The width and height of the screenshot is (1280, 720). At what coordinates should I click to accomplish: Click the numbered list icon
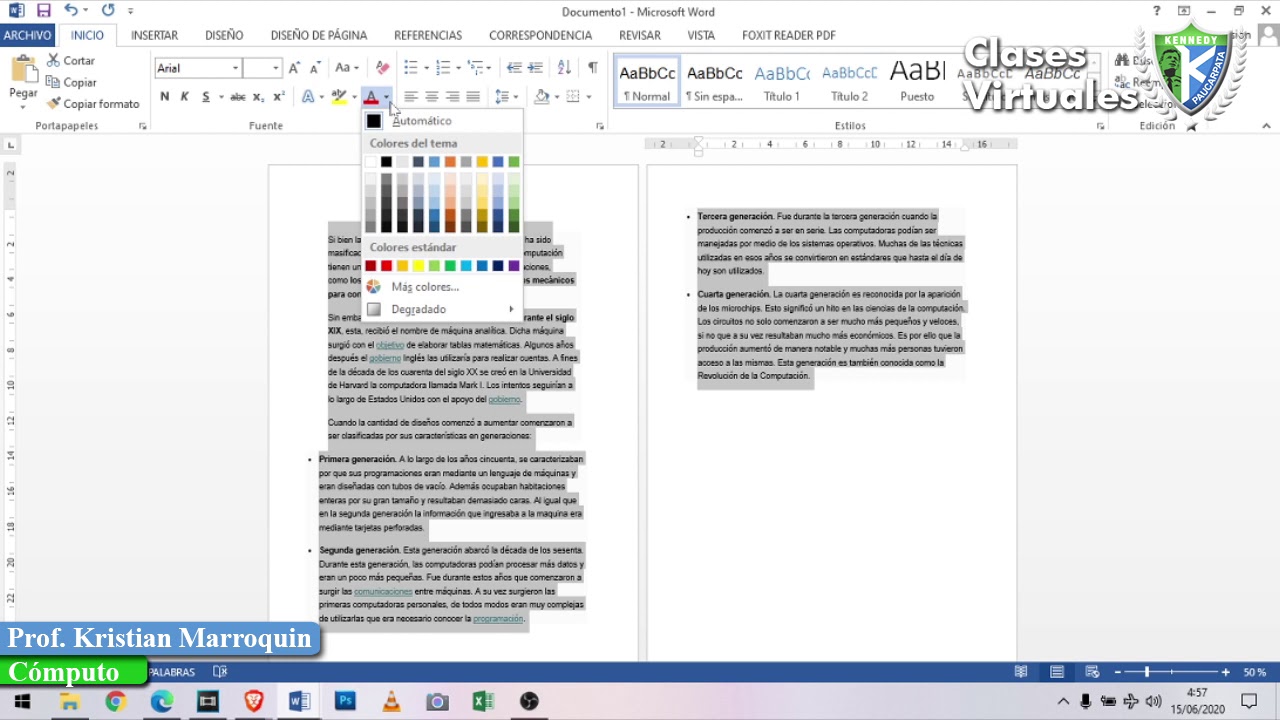click(443, 68)
